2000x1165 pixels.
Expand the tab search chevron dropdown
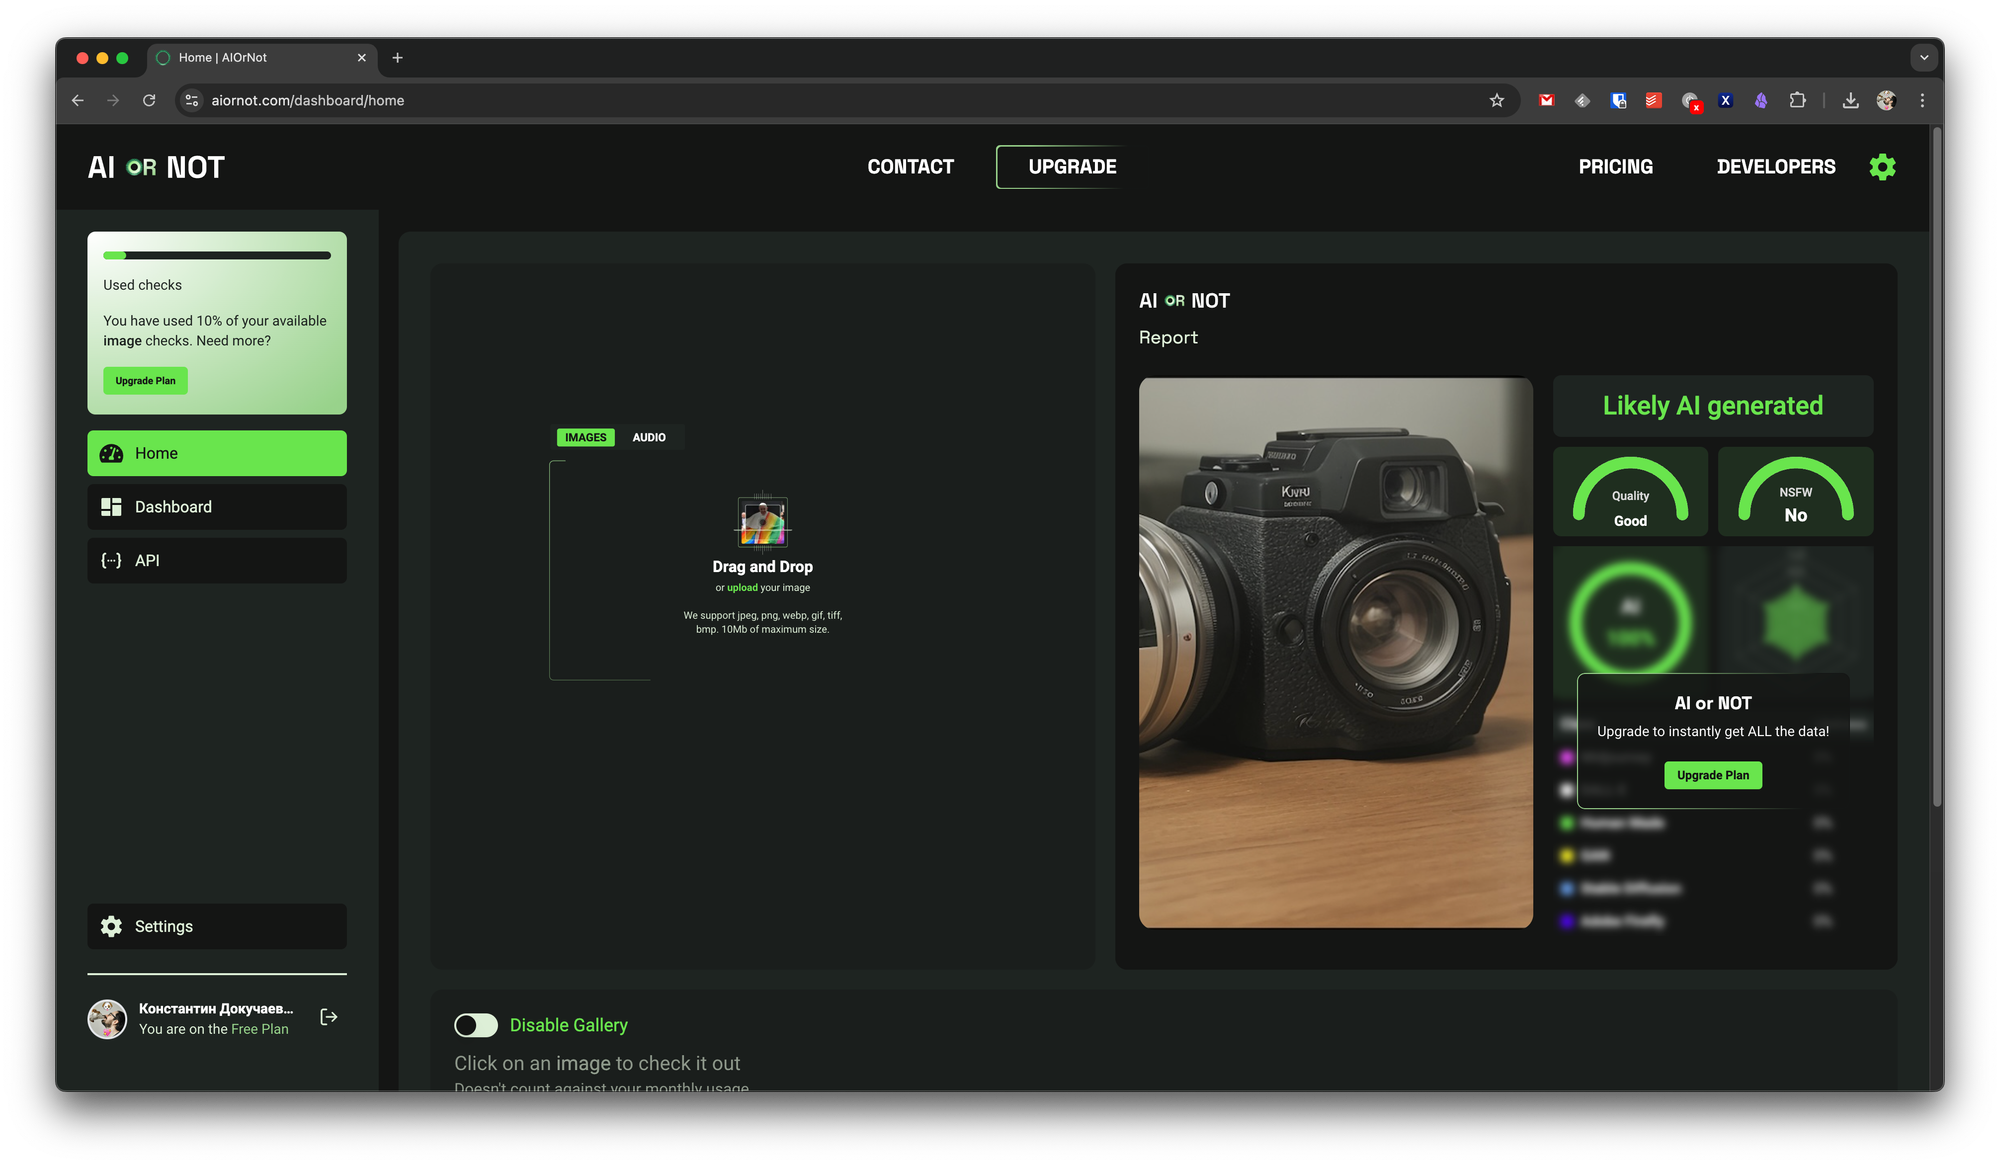pyautogui.click(x=1923, y=58)
